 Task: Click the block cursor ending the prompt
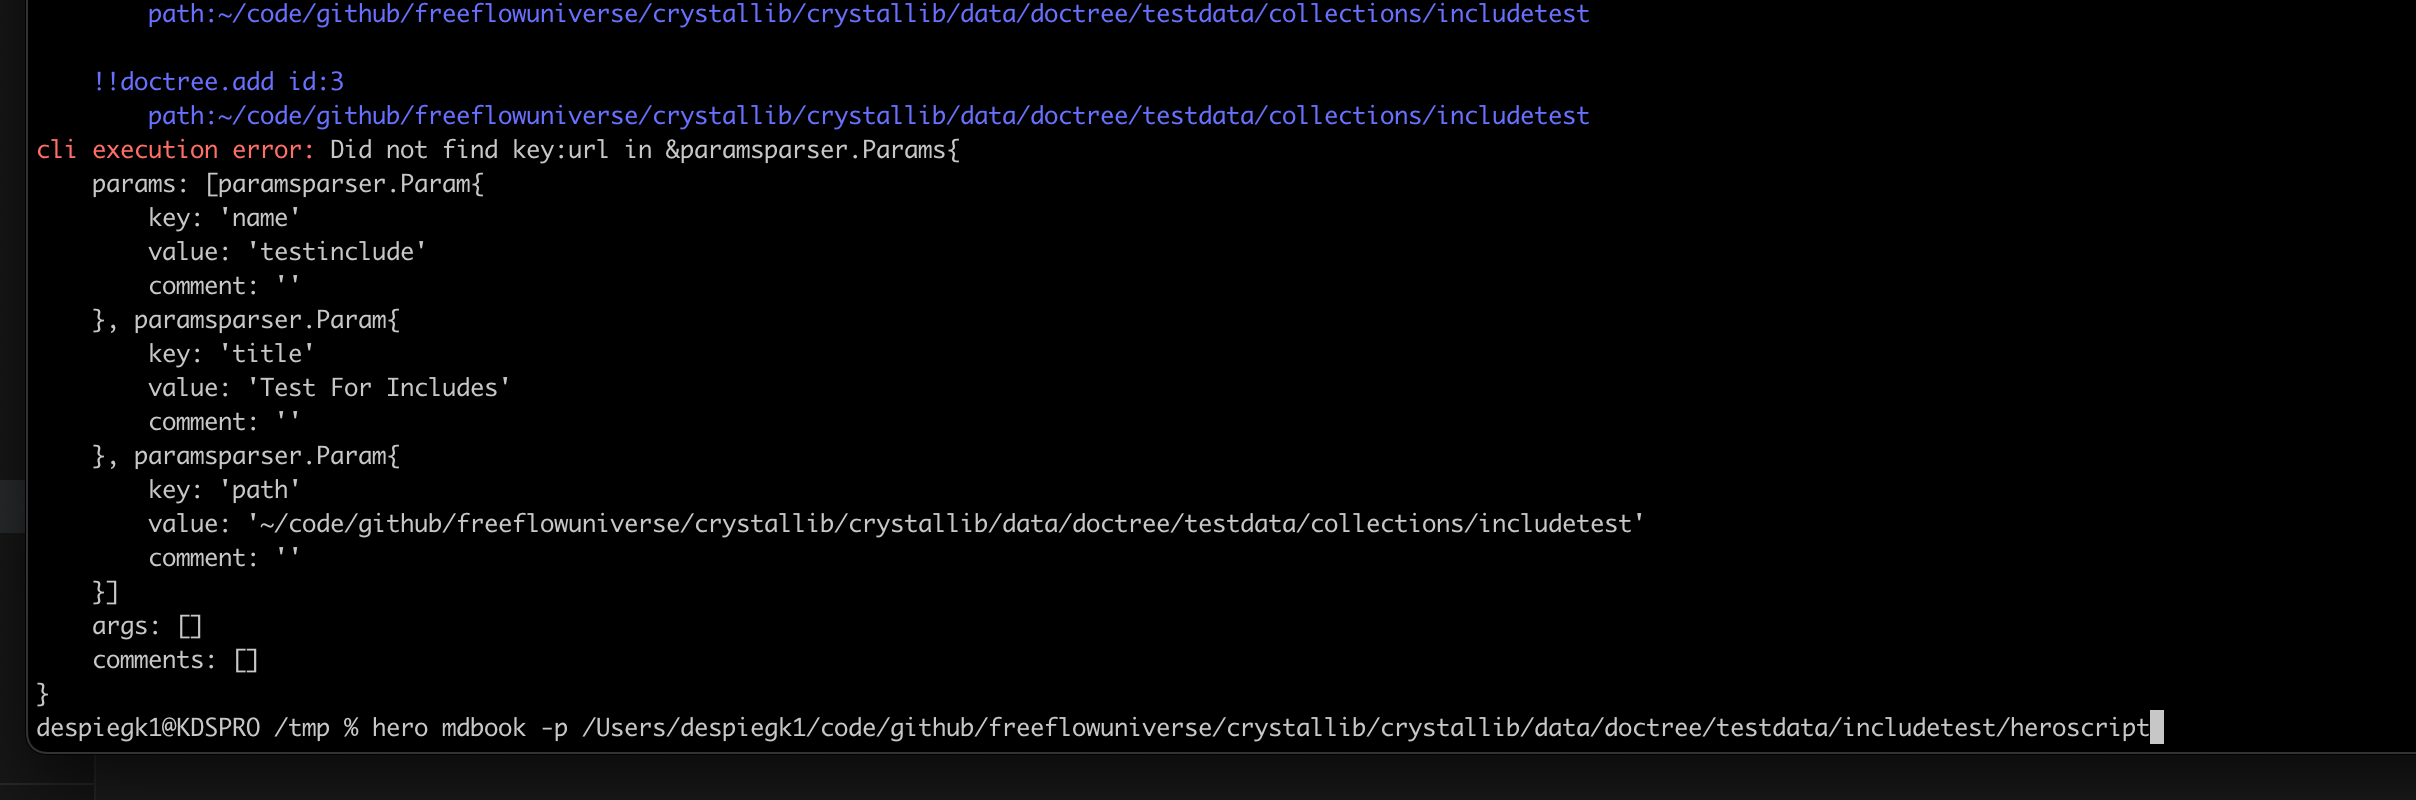(x=2157, y=727)
